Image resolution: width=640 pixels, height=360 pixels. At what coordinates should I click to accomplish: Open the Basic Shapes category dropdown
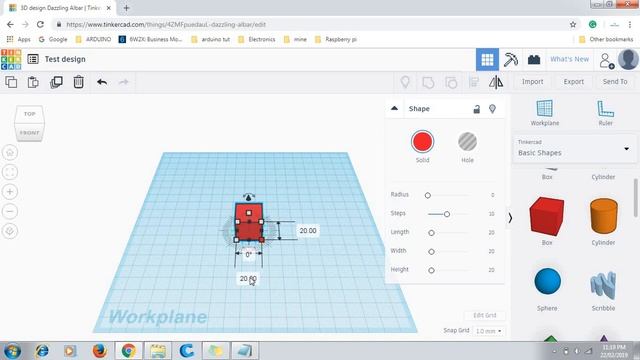[x=575, y=149]
